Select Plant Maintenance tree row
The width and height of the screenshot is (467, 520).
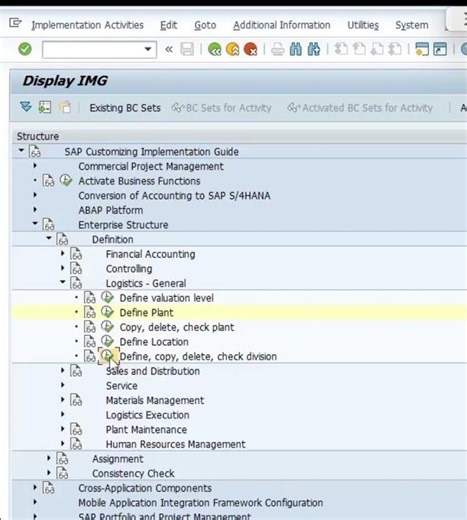[x=146, y=430]
